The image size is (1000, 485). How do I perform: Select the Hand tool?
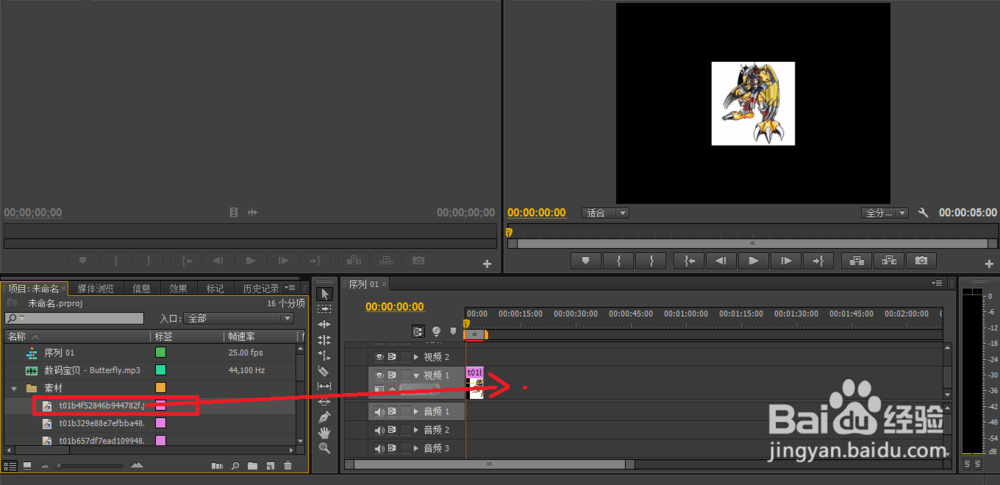(325, 433)
